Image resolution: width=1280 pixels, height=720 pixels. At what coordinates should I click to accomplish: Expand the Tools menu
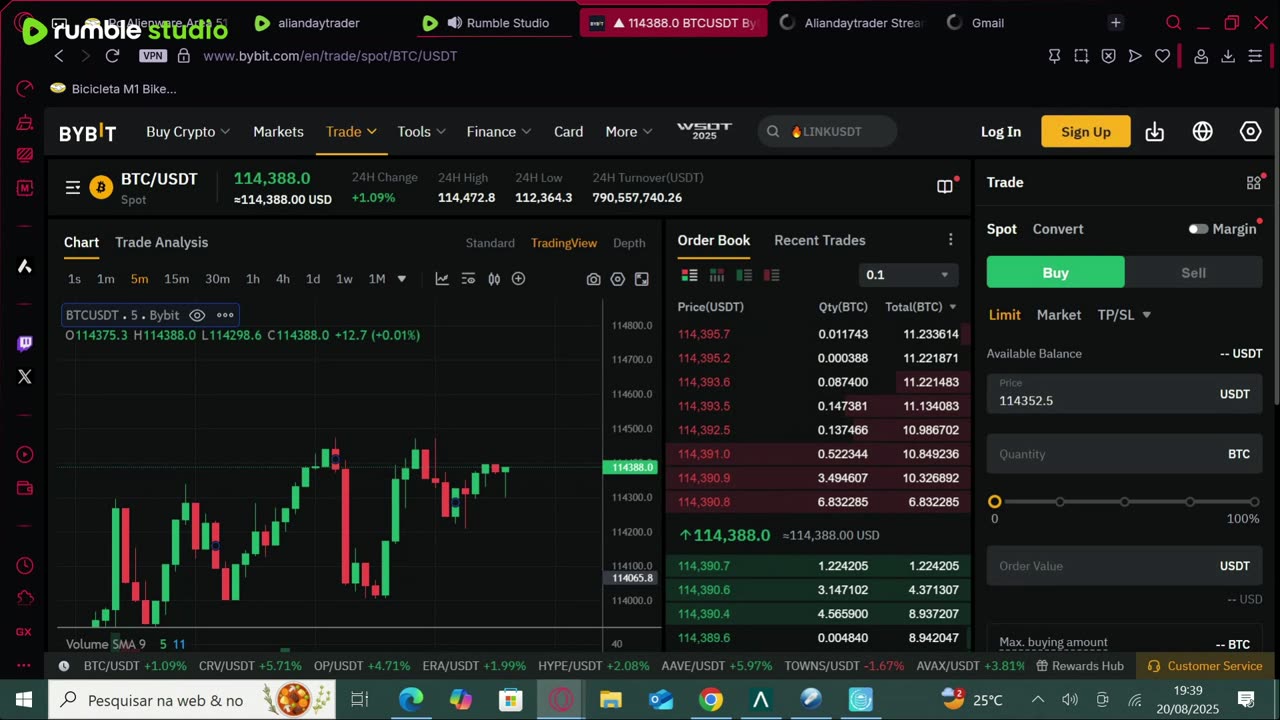tap(422, 132)
